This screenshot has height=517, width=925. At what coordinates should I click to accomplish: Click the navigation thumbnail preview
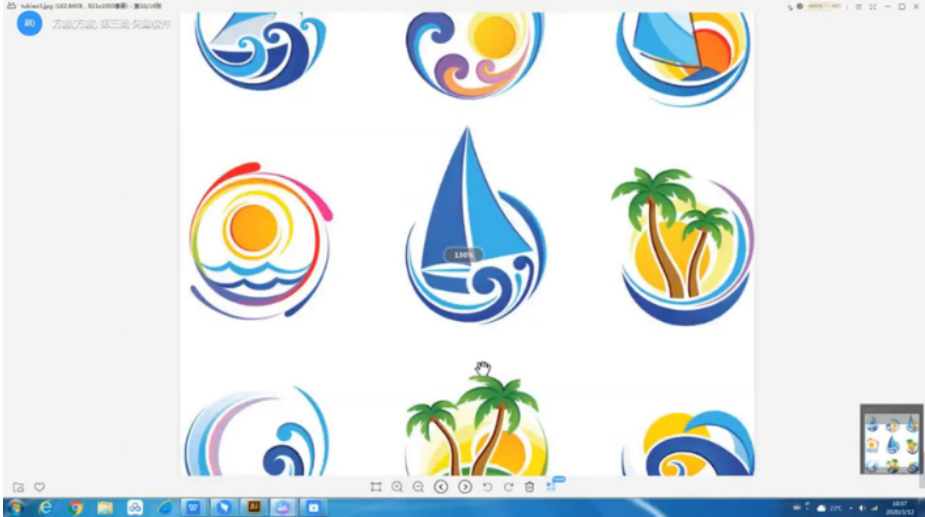(x=891, y=439)
